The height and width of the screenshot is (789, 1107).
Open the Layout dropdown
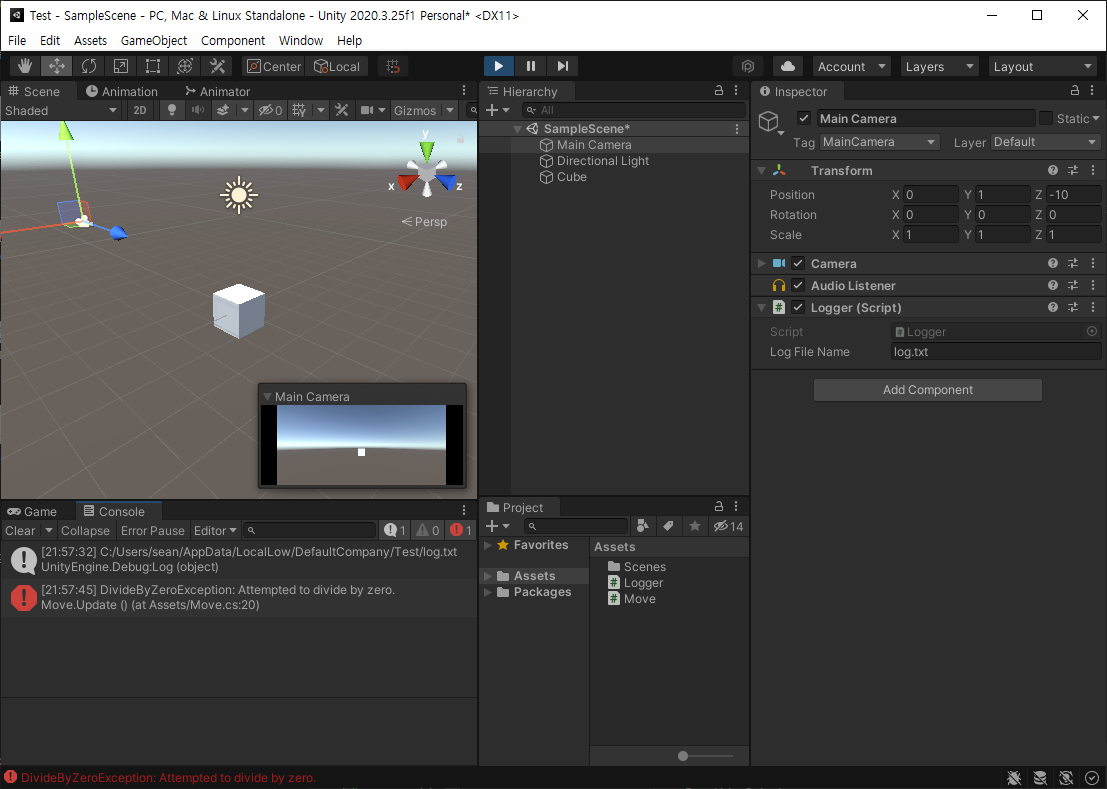click(x=1042, y=66)
